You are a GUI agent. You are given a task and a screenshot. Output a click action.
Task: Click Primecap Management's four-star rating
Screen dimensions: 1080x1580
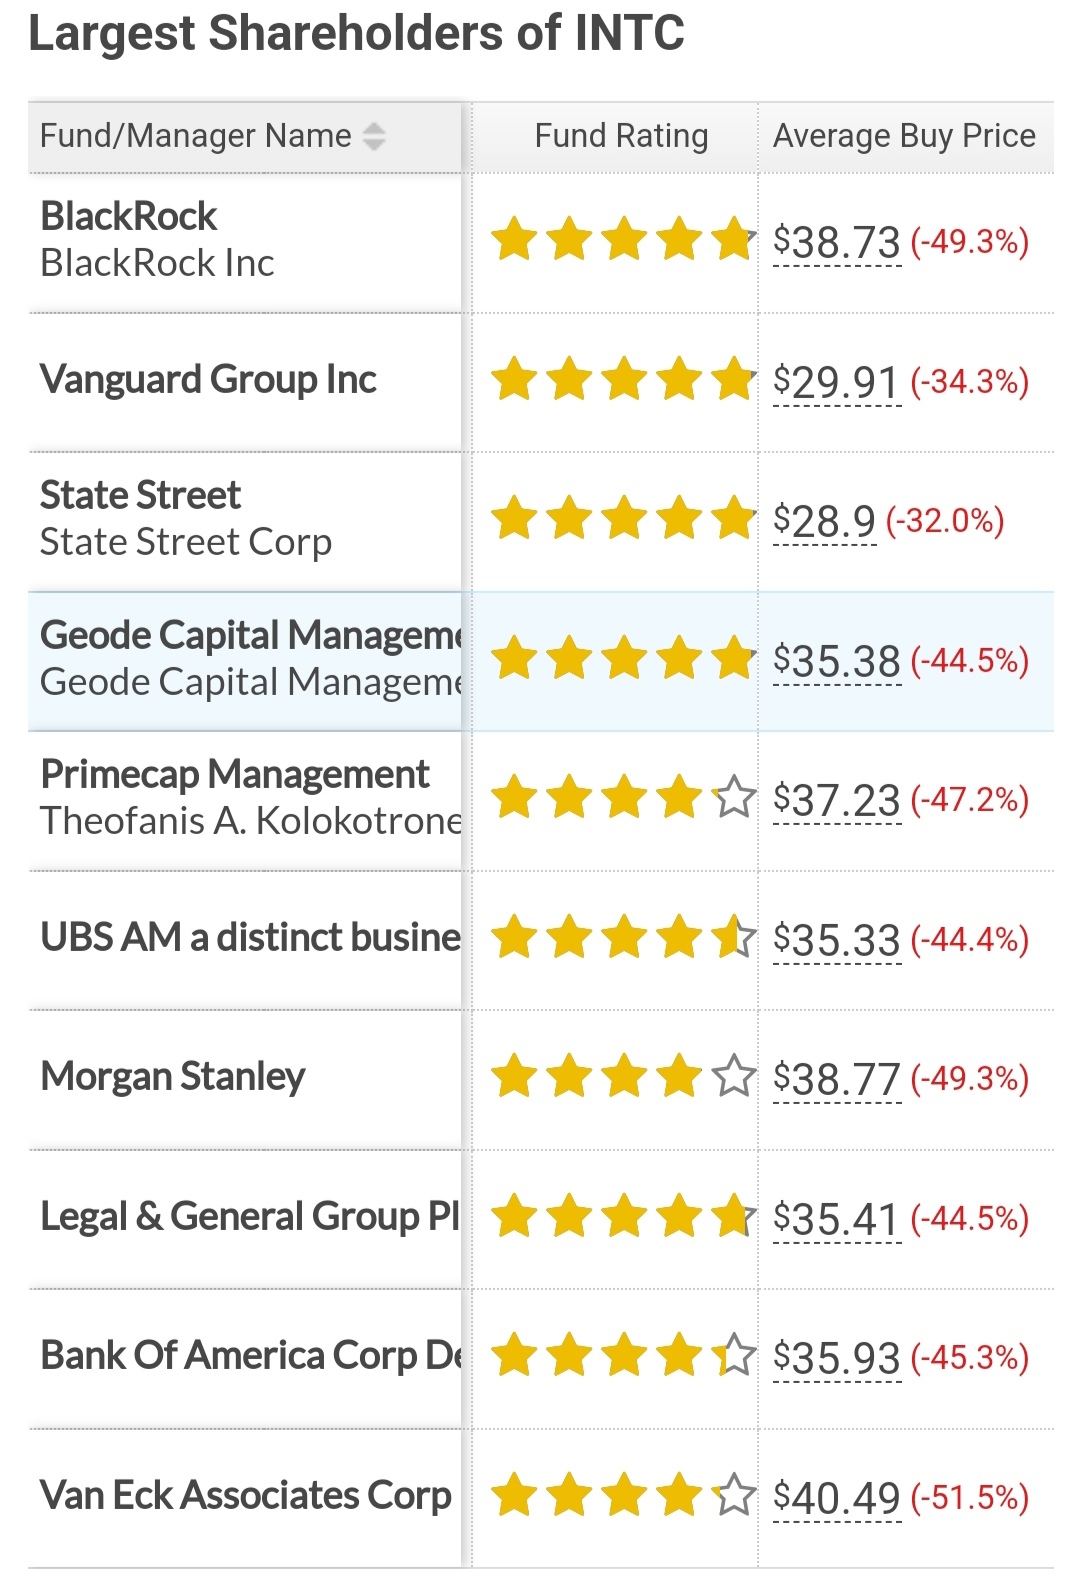pyautogui.click(x=622, y=798)
